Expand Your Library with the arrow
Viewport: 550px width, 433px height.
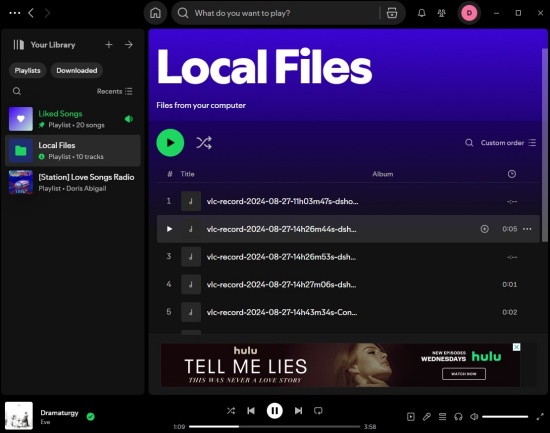(x=129, y=45)
